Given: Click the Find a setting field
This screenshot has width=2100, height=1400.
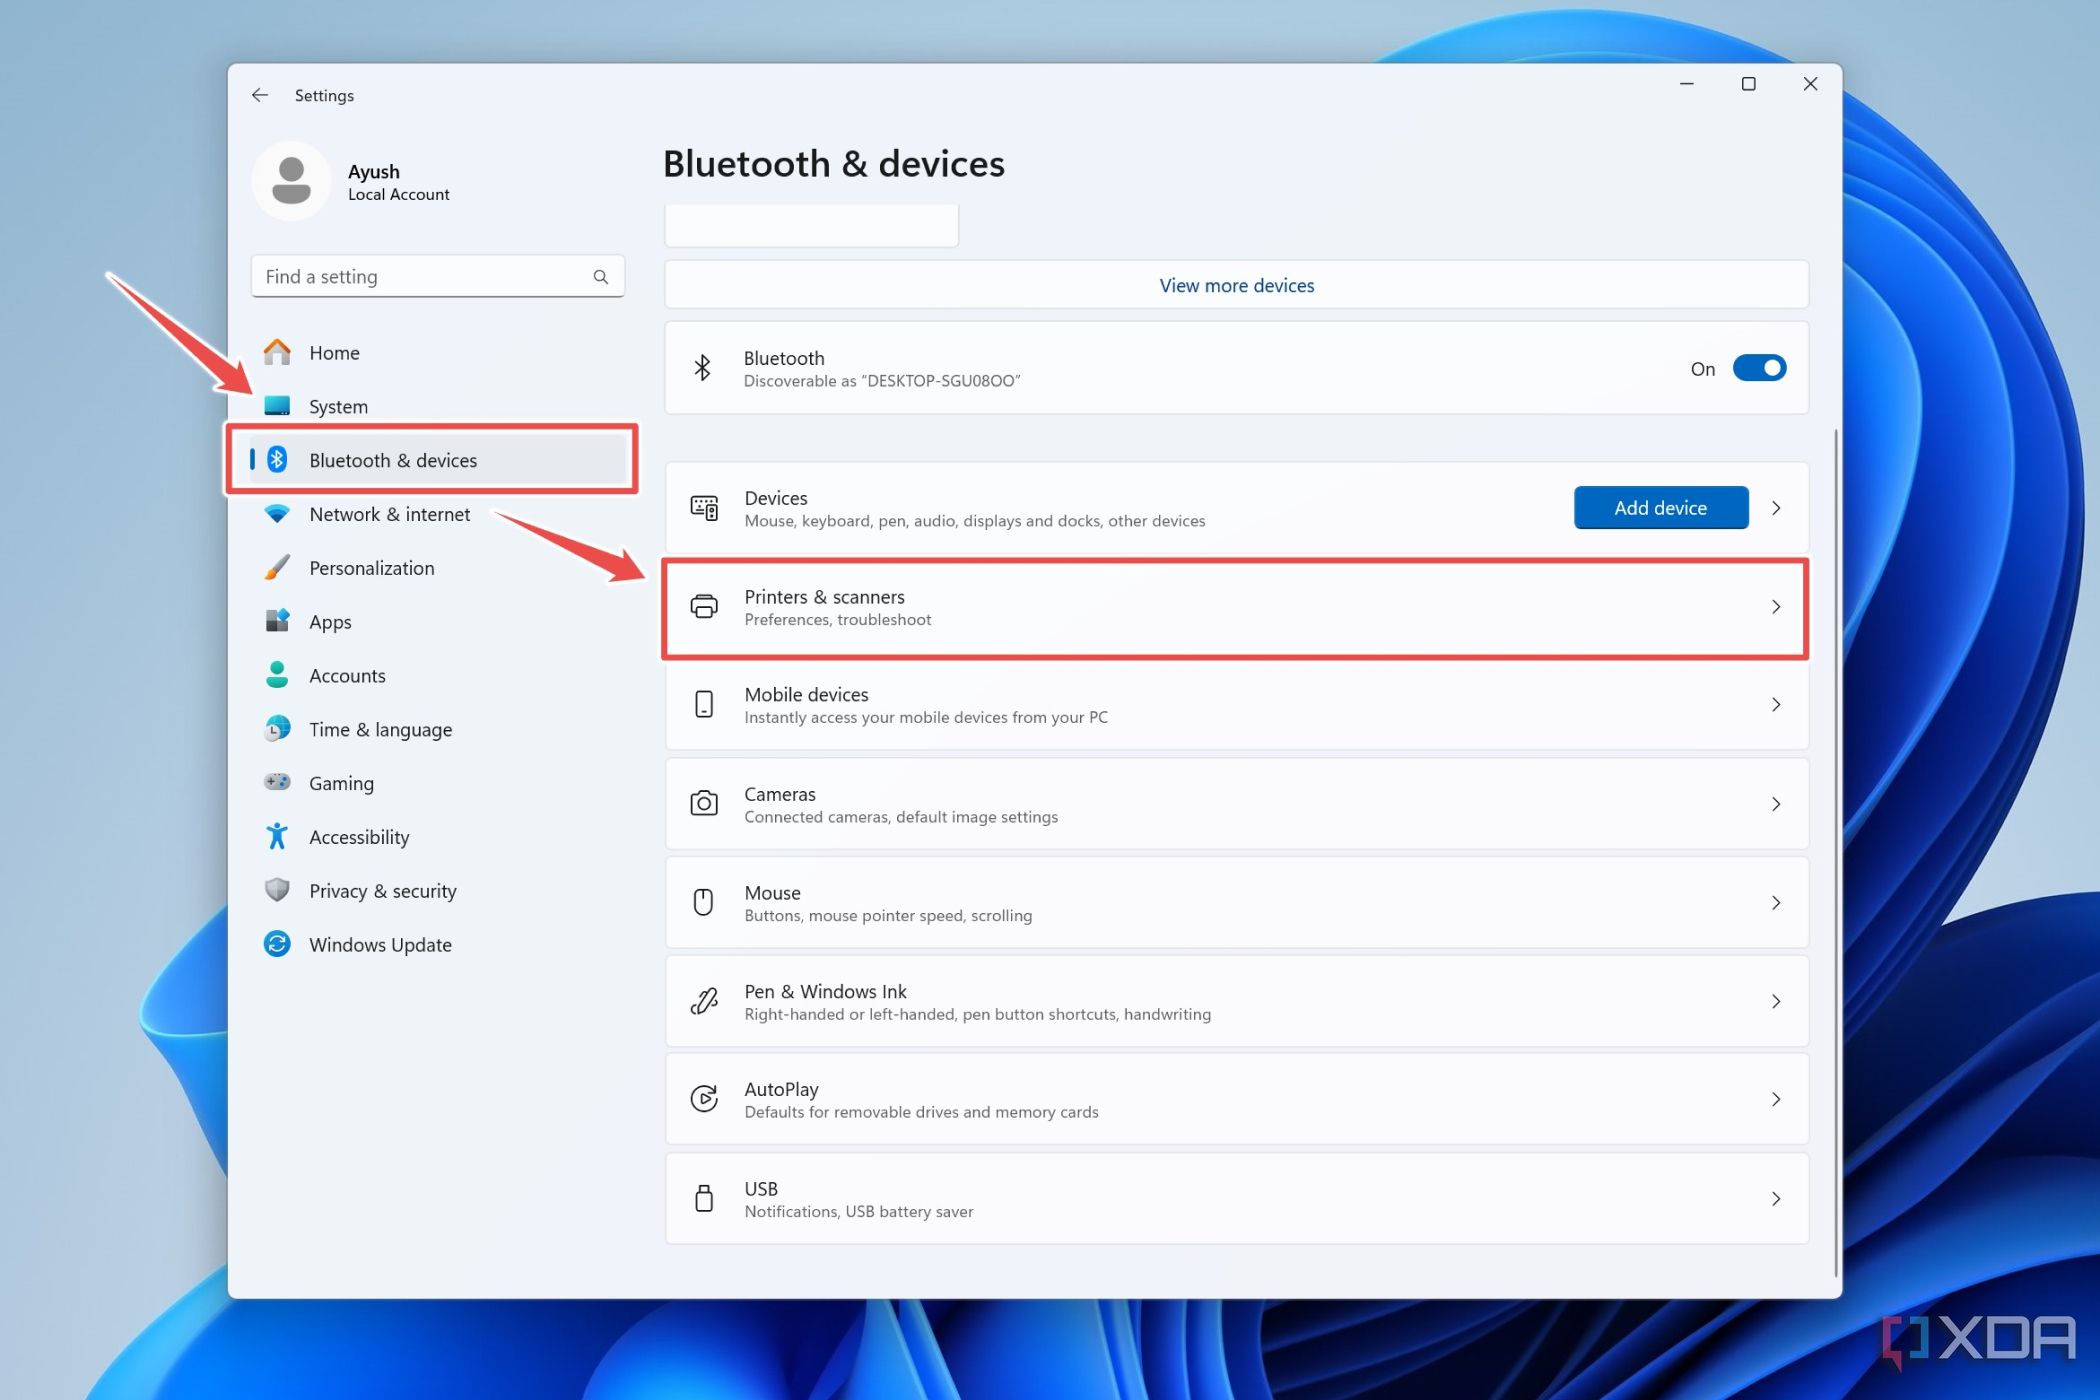Looking at the screenshot, I should (x=438, y=277).
